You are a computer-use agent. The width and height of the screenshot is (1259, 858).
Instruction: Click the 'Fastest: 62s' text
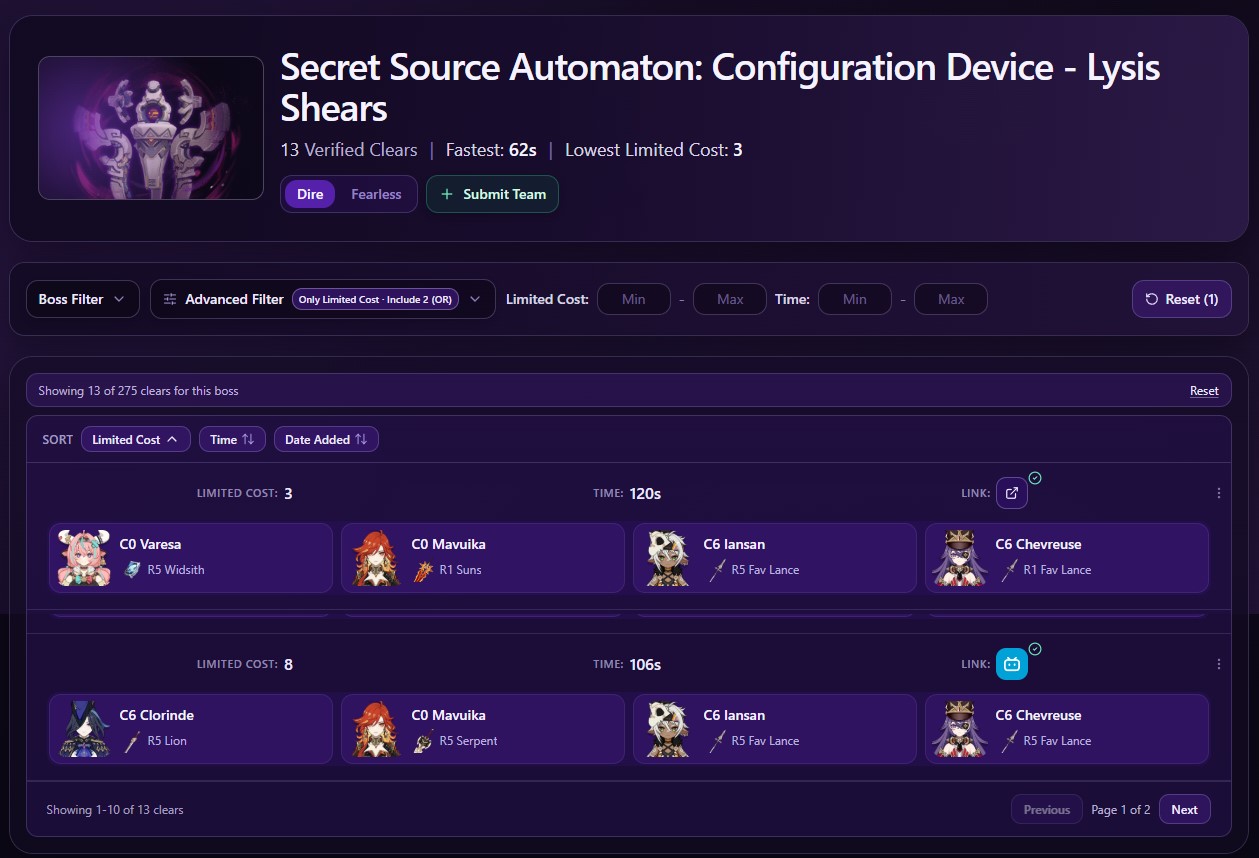pos(491,150)
